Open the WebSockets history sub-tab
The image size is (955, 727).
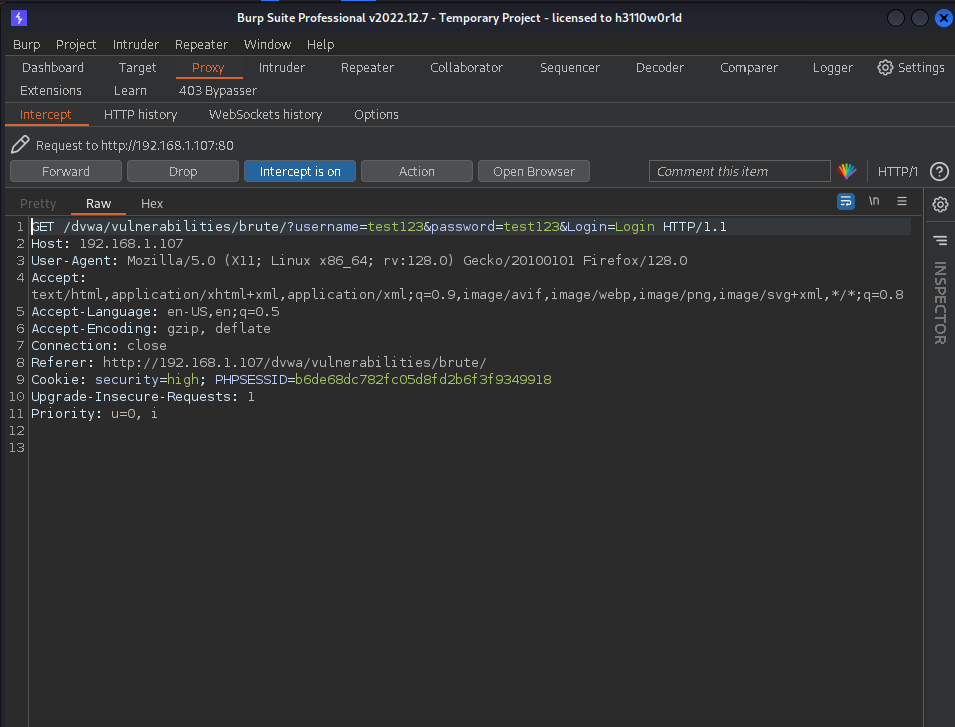[x=266, y=114]
